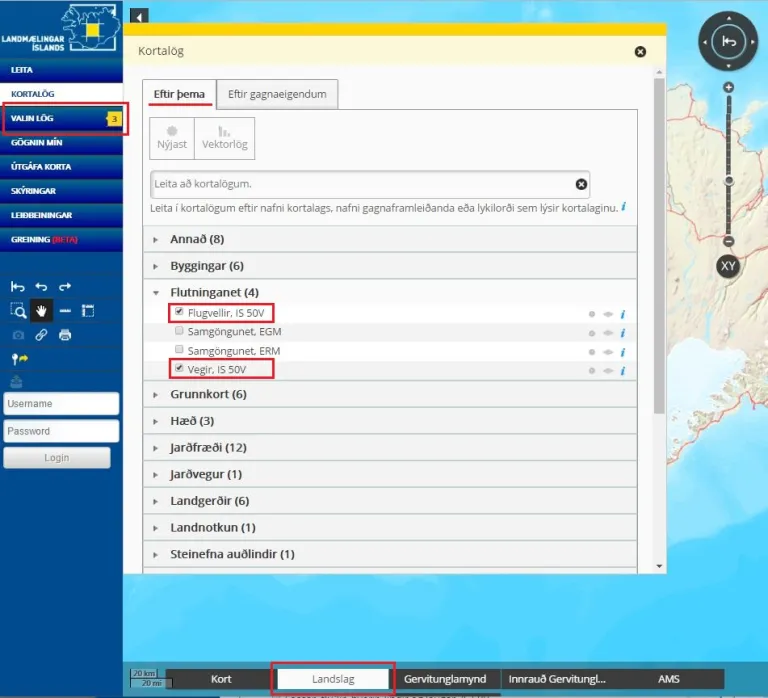This screenshot has height=698, width=768.
Task: Switch basemap to Gervitunglamynd
Action: (445, 679)
